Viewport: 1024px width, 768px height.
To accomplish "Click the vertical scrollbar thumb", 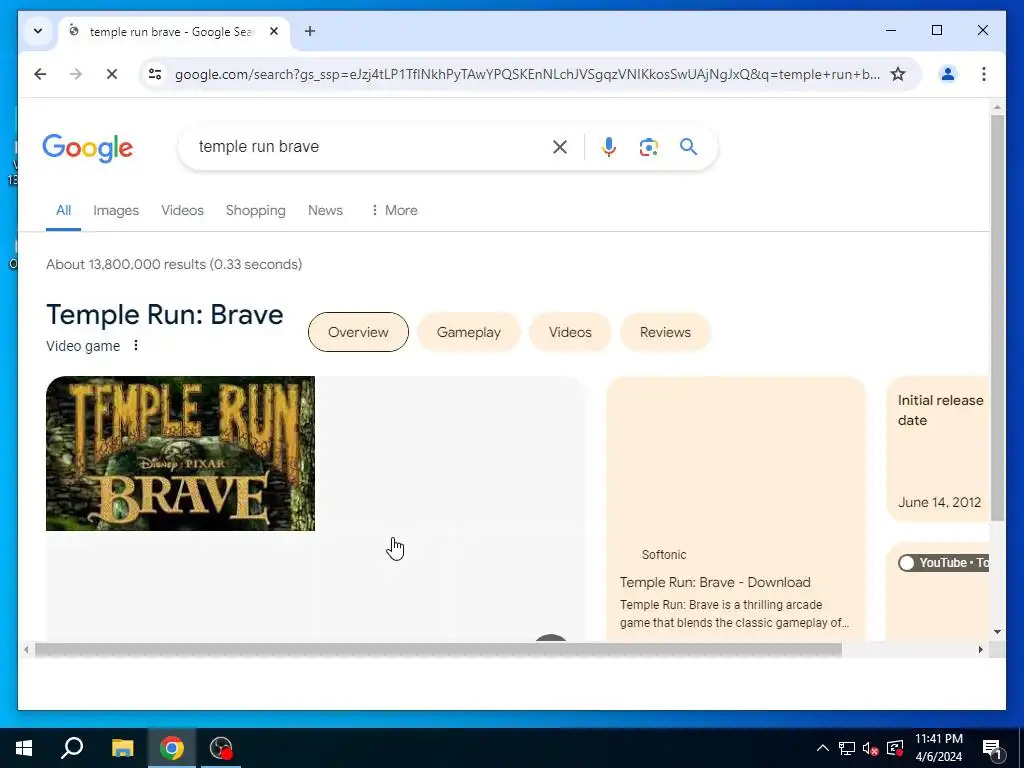I will click(x=997, y=317).
